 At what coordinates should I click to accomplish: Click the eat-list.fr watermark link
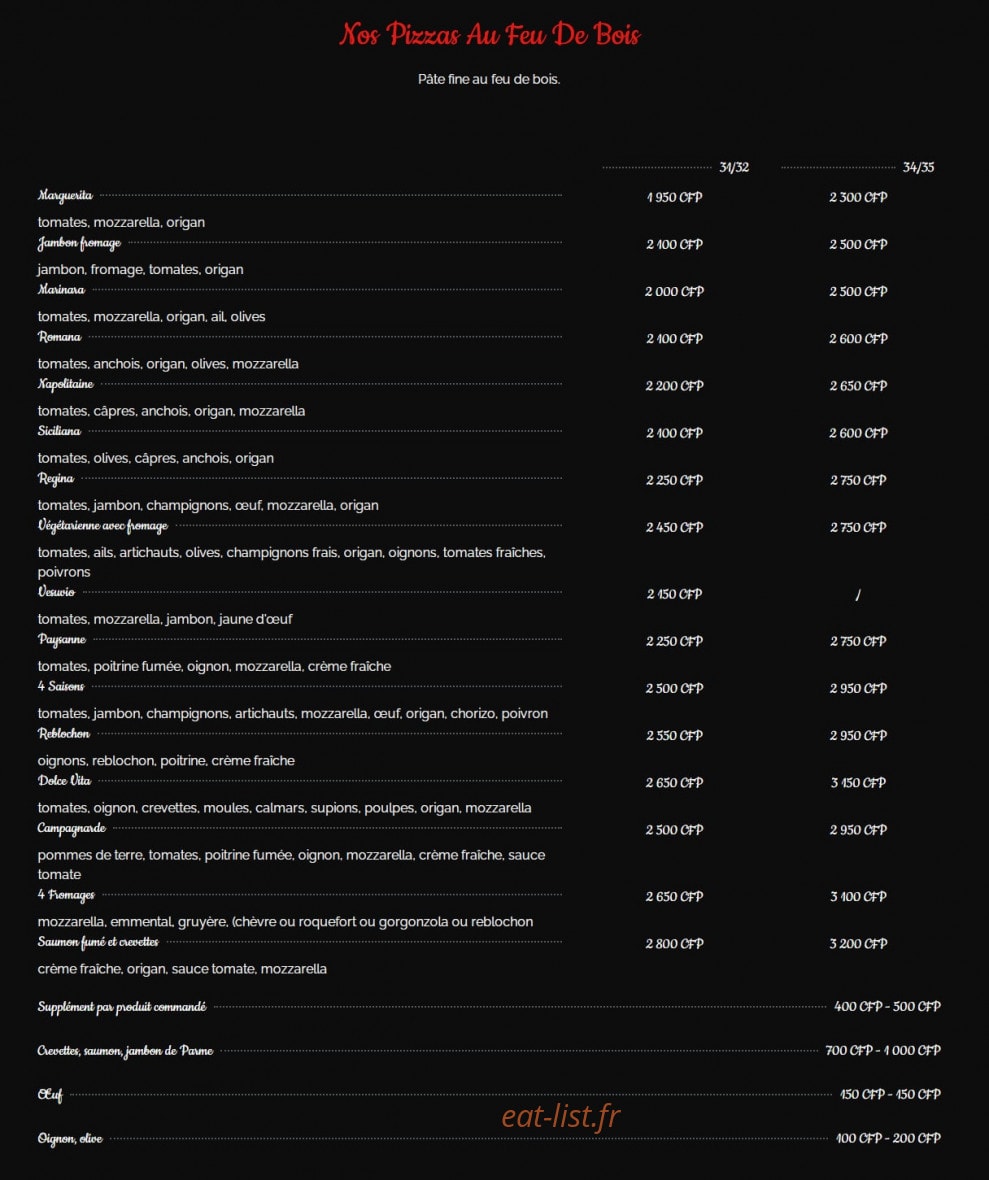click(561, 1116)
